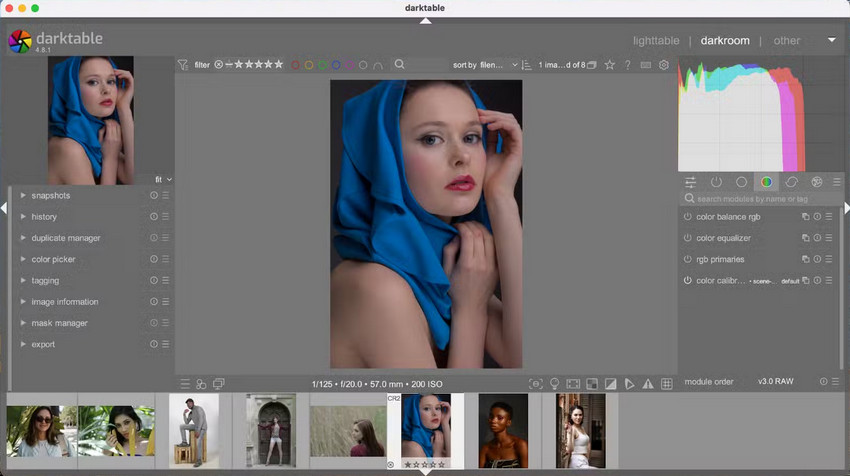Collapse the left panel with side arrow
Viewport: 850px width, 476px height.
point(4,208)
